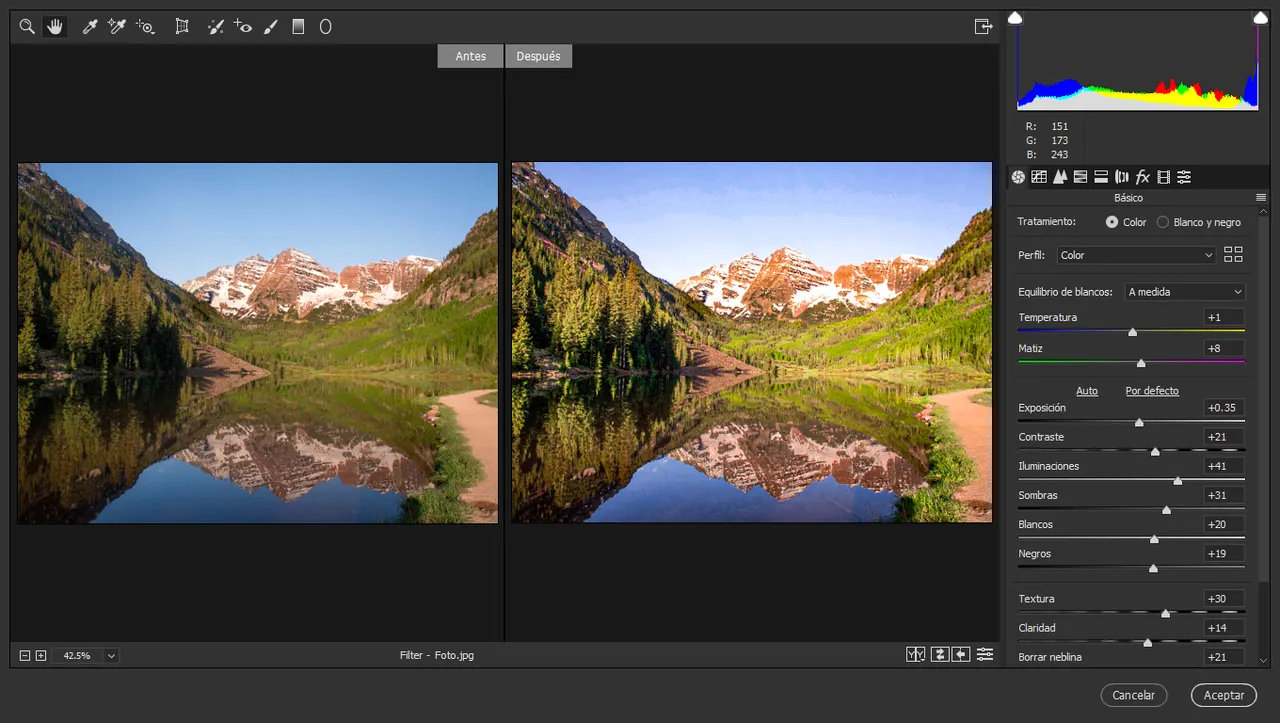Image resolution: width=1280 pixels, height=723 pixels.
Task: Click the Borrar neblina value field
Action: coord(1224,657)
